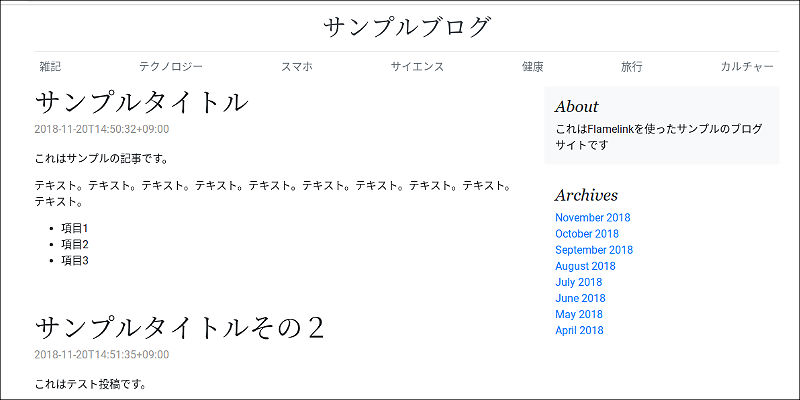Click the text これはサンプルの記事です。
Image resolution: width=800 pixels, height=400 pixels.
tap(102, 159)
